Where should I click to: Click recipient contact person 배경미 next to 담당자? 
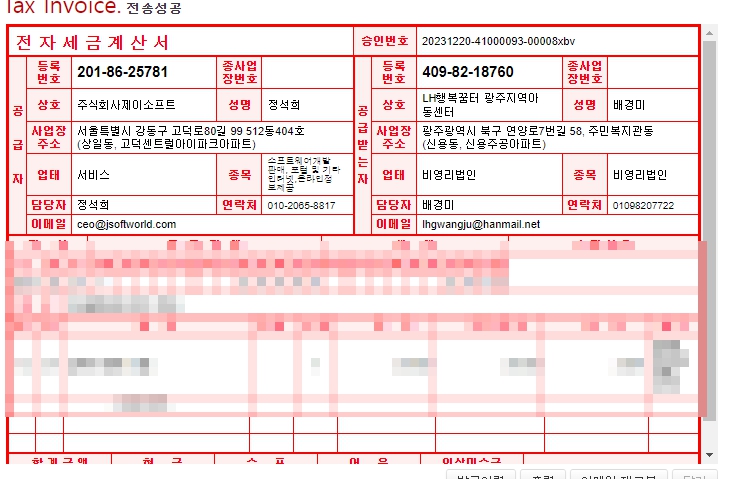tap(438, 205)
